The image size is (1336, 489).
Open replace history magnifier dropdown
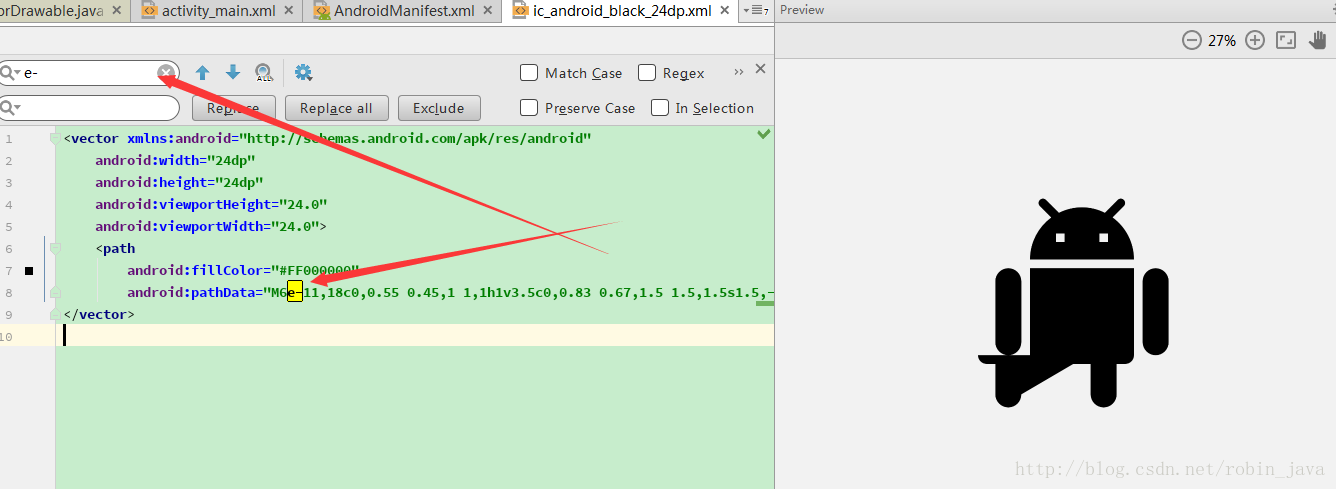coord(11,108)
